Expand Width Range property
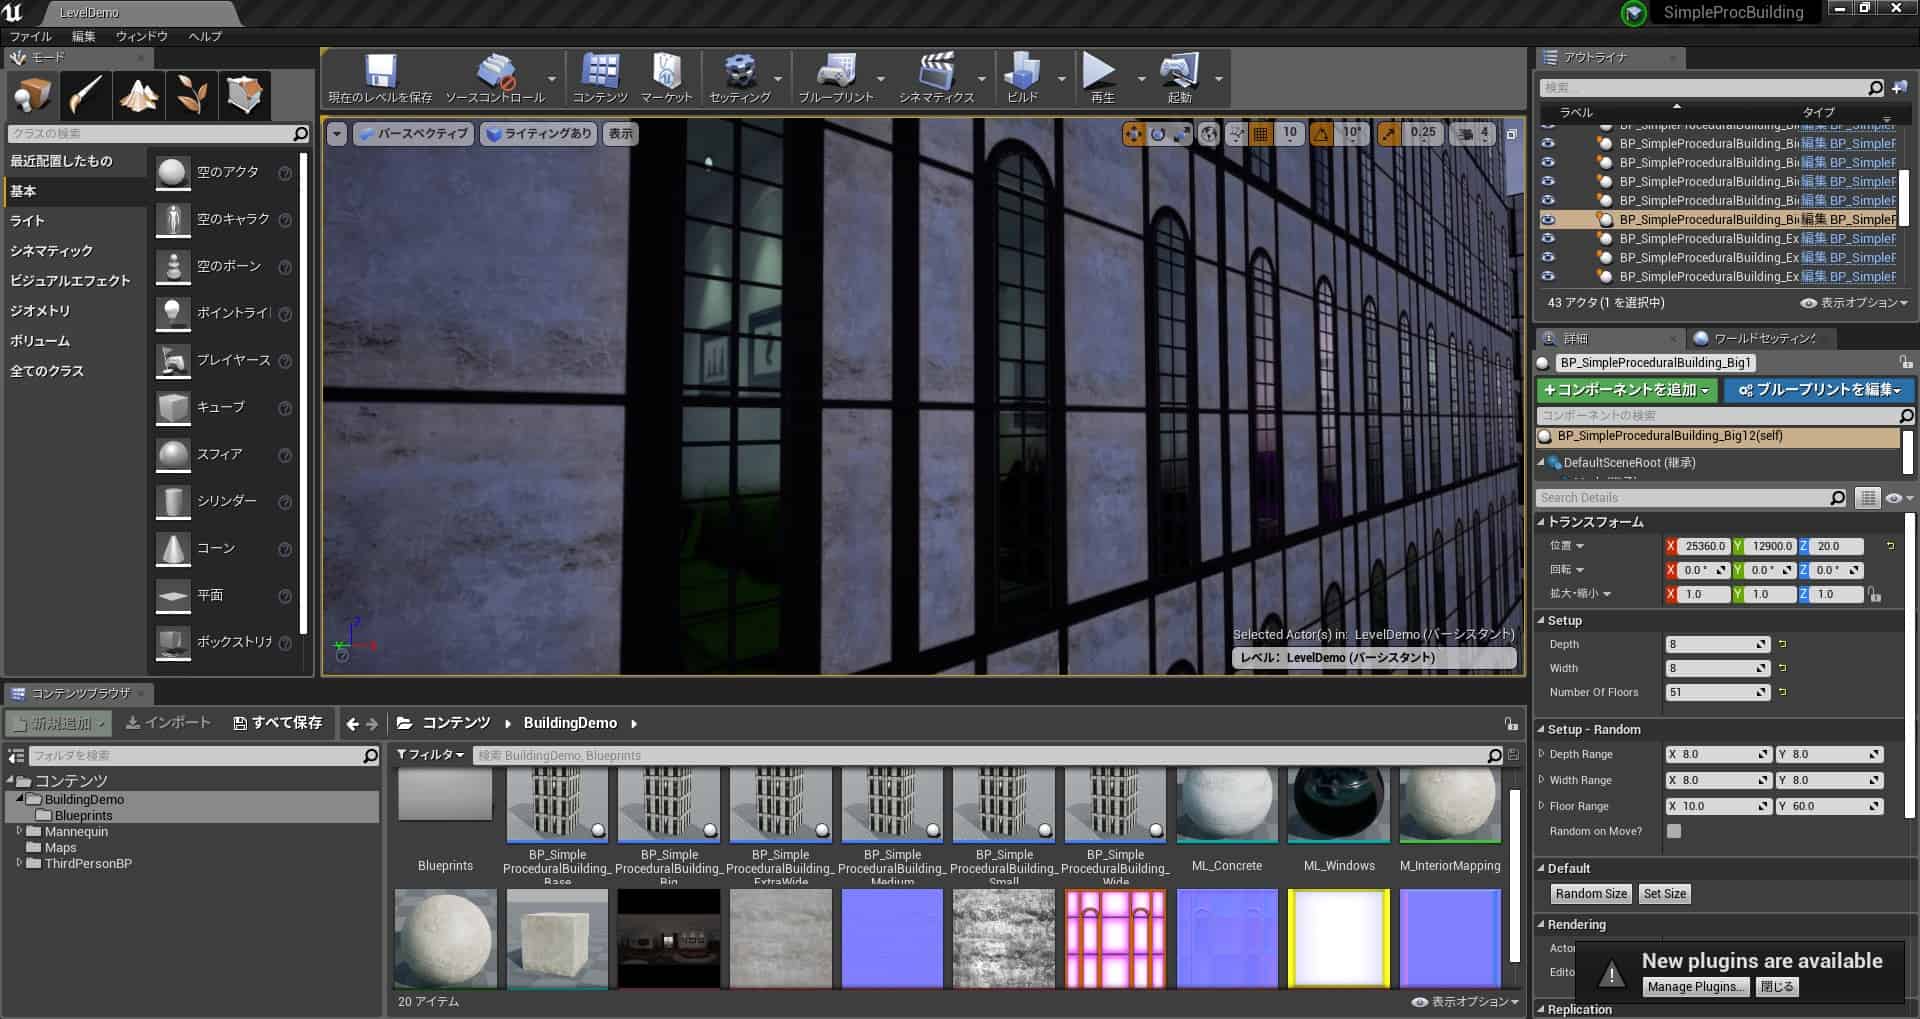This screenshot has height=1019, width=1920. coord(1541,780)
